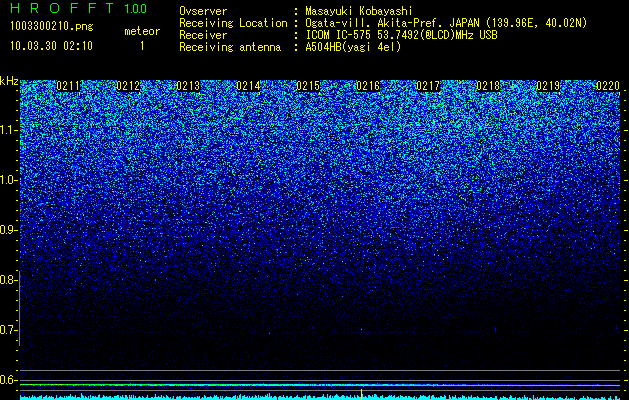Click the meteor count value 1
Image resolution: width=629 pixels, height=400 pixels.
[x=142, y=46]
